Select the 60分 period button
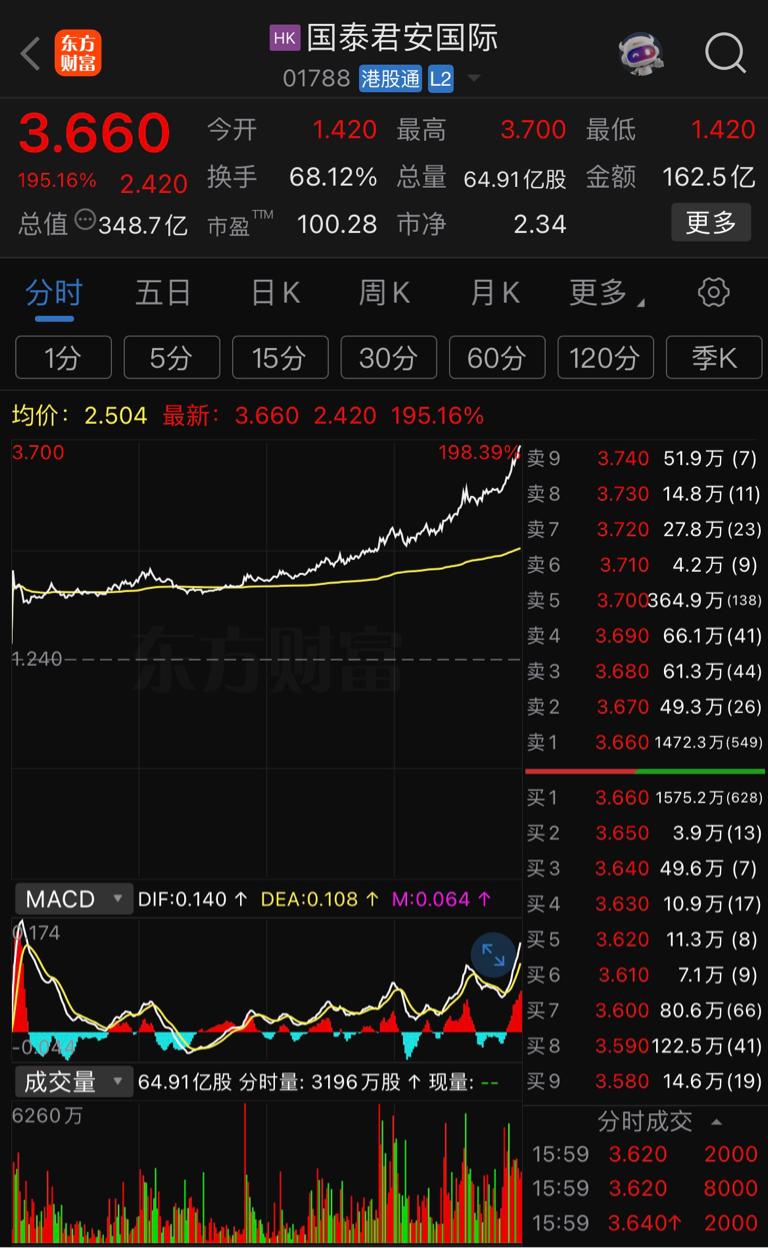The width and height of the screenshot is (768, 1248). (497, 357)
